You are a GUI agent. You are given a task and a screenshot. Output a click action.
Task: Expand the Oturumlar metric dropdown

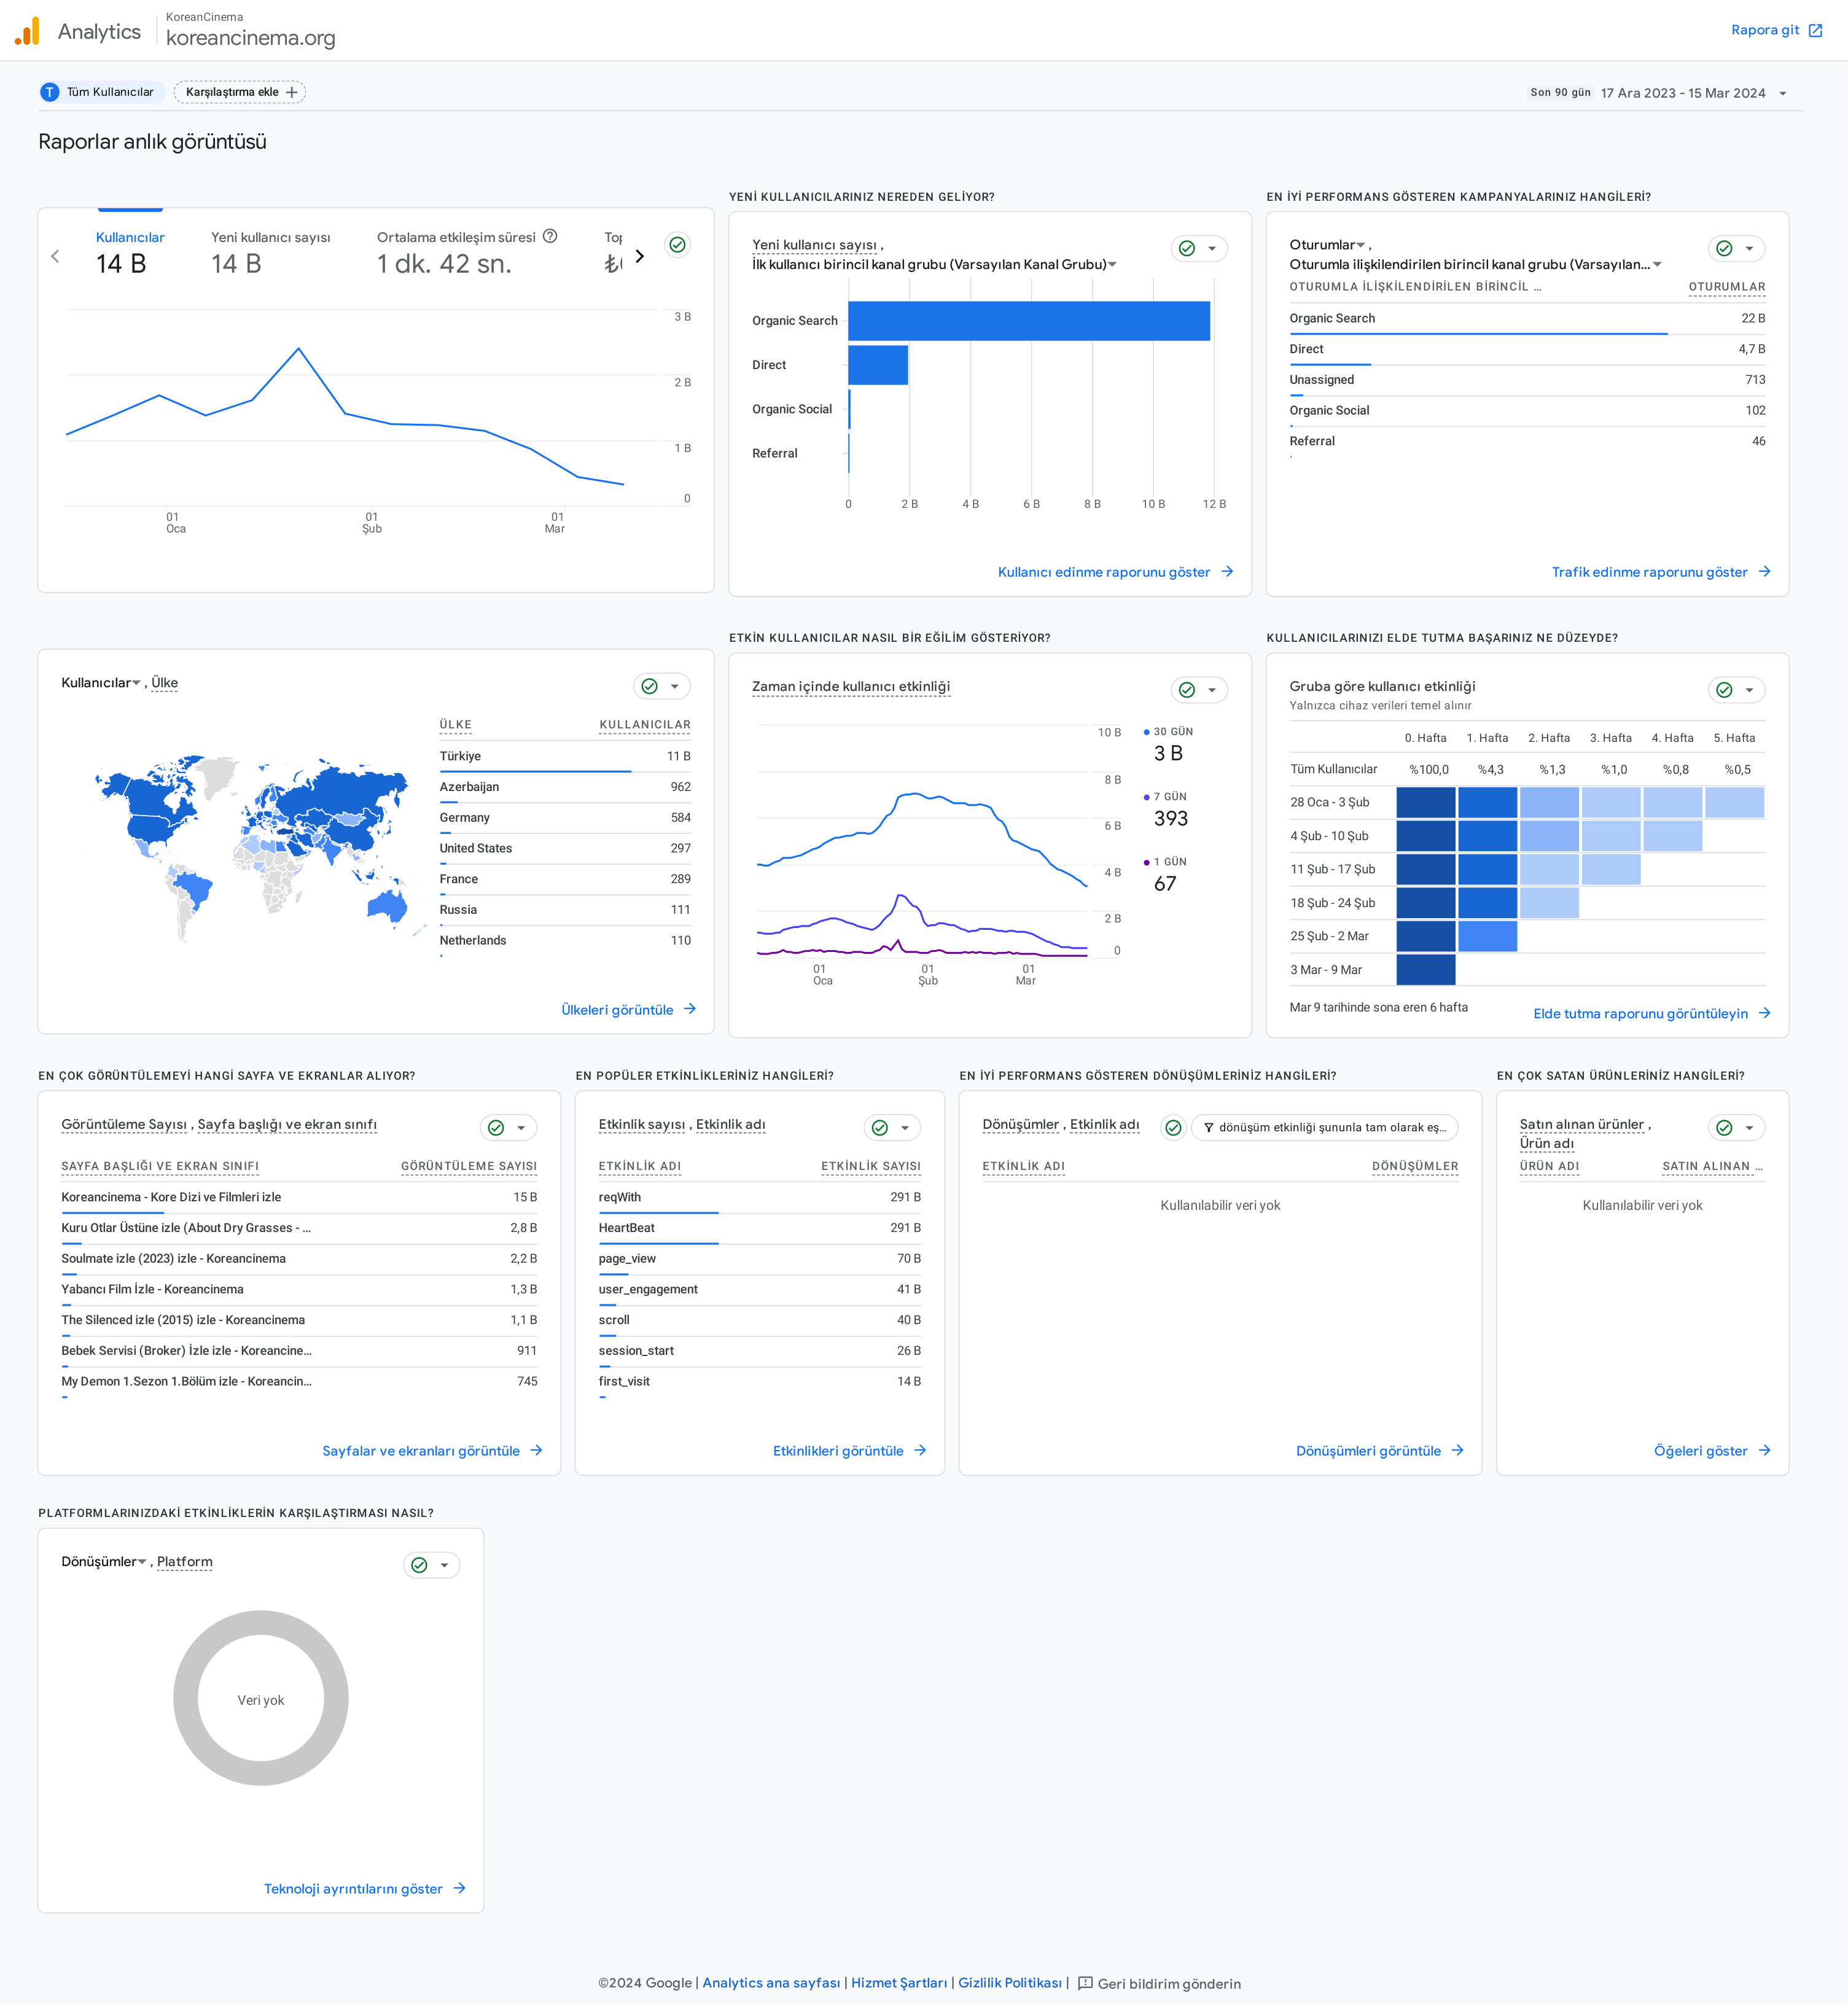tap(1360, 245)
